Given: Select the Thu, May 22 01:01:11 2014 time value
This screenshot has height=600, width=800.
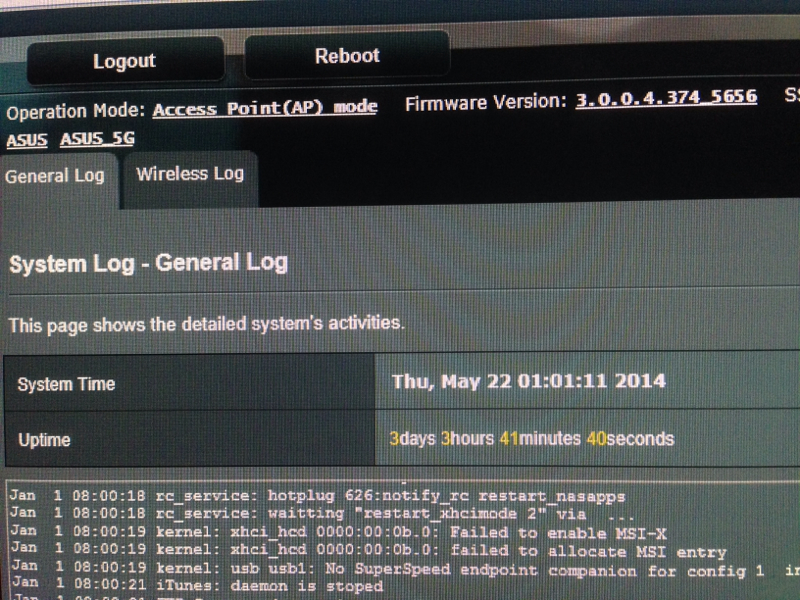Looking at the screenshot, I should pos(529,381).
